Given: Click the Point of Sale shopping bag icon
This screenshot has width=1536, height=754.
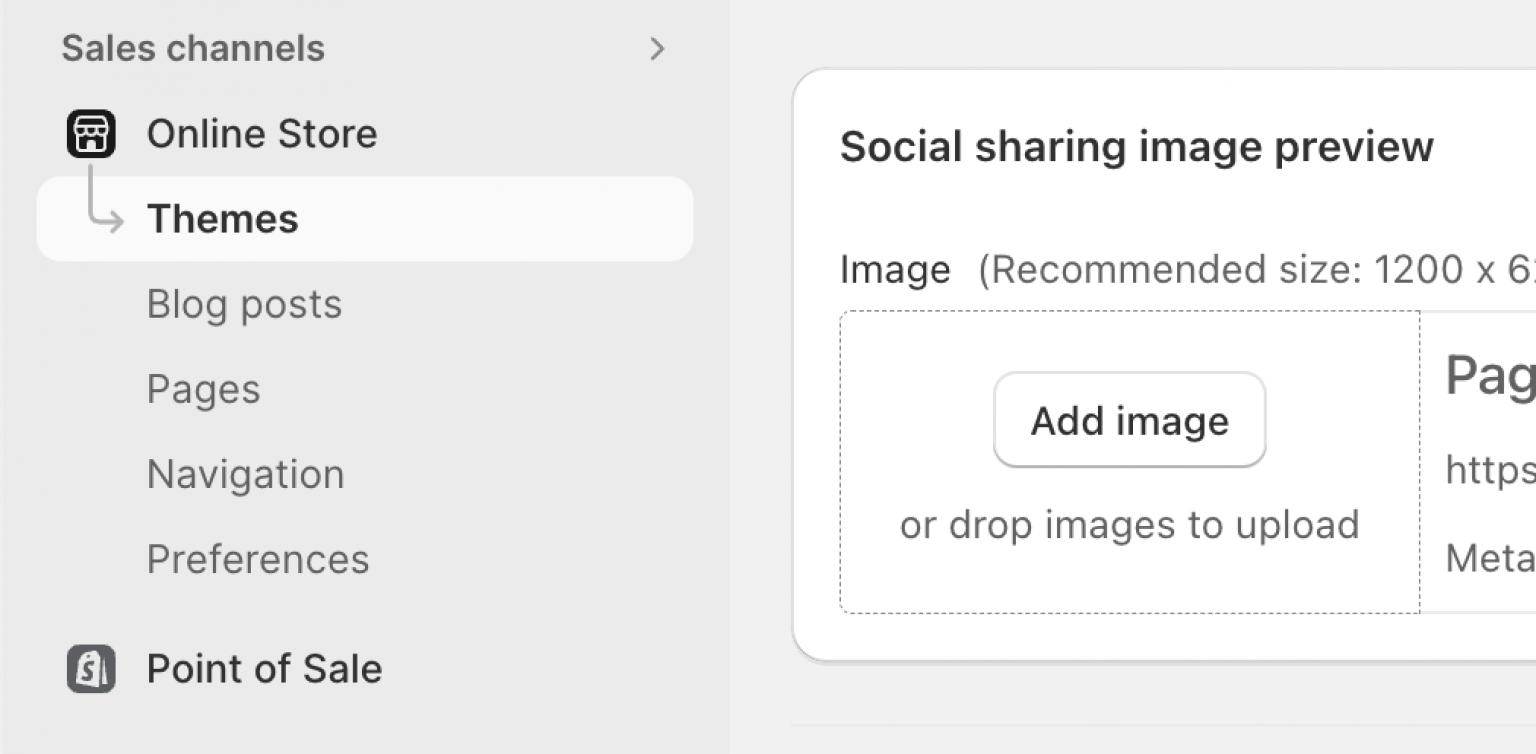Looking at the screenshot, I should pos(91,669).
